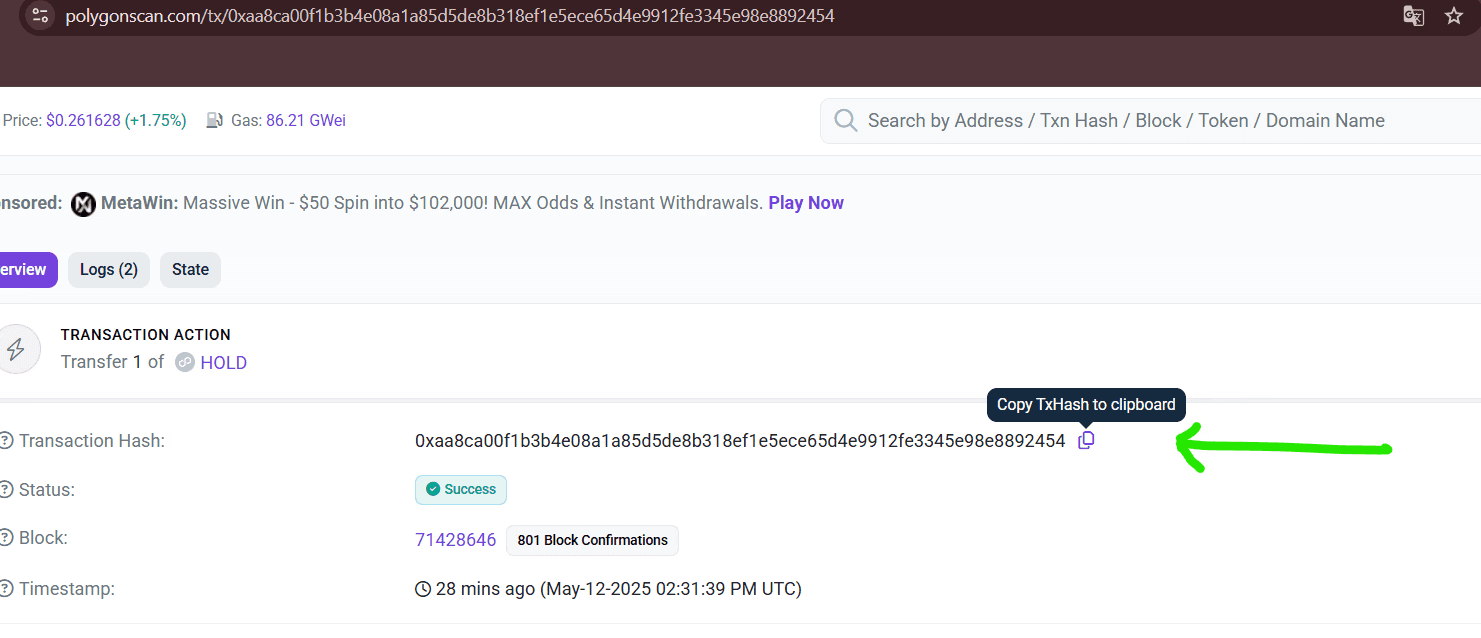Switch to the State tab
Image resolution: width=1481 pixels, height=638 pixels.
(x=190, y=270)
